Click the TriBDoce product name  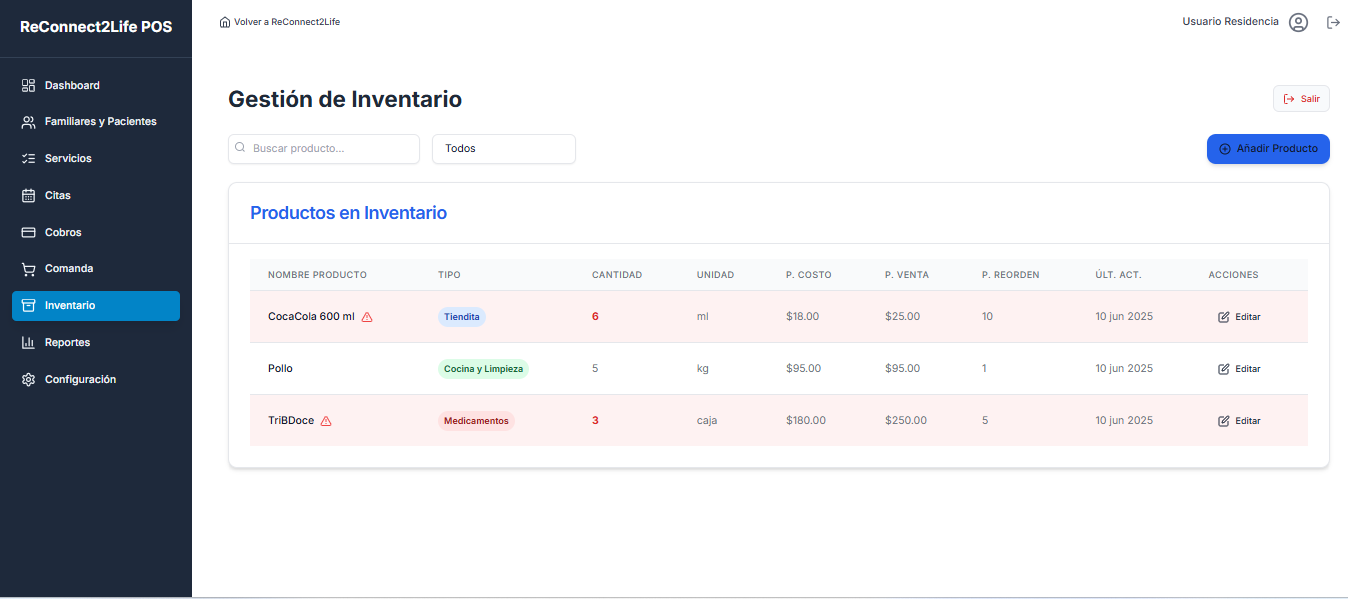pyautogui.click(x=291, y=421)
